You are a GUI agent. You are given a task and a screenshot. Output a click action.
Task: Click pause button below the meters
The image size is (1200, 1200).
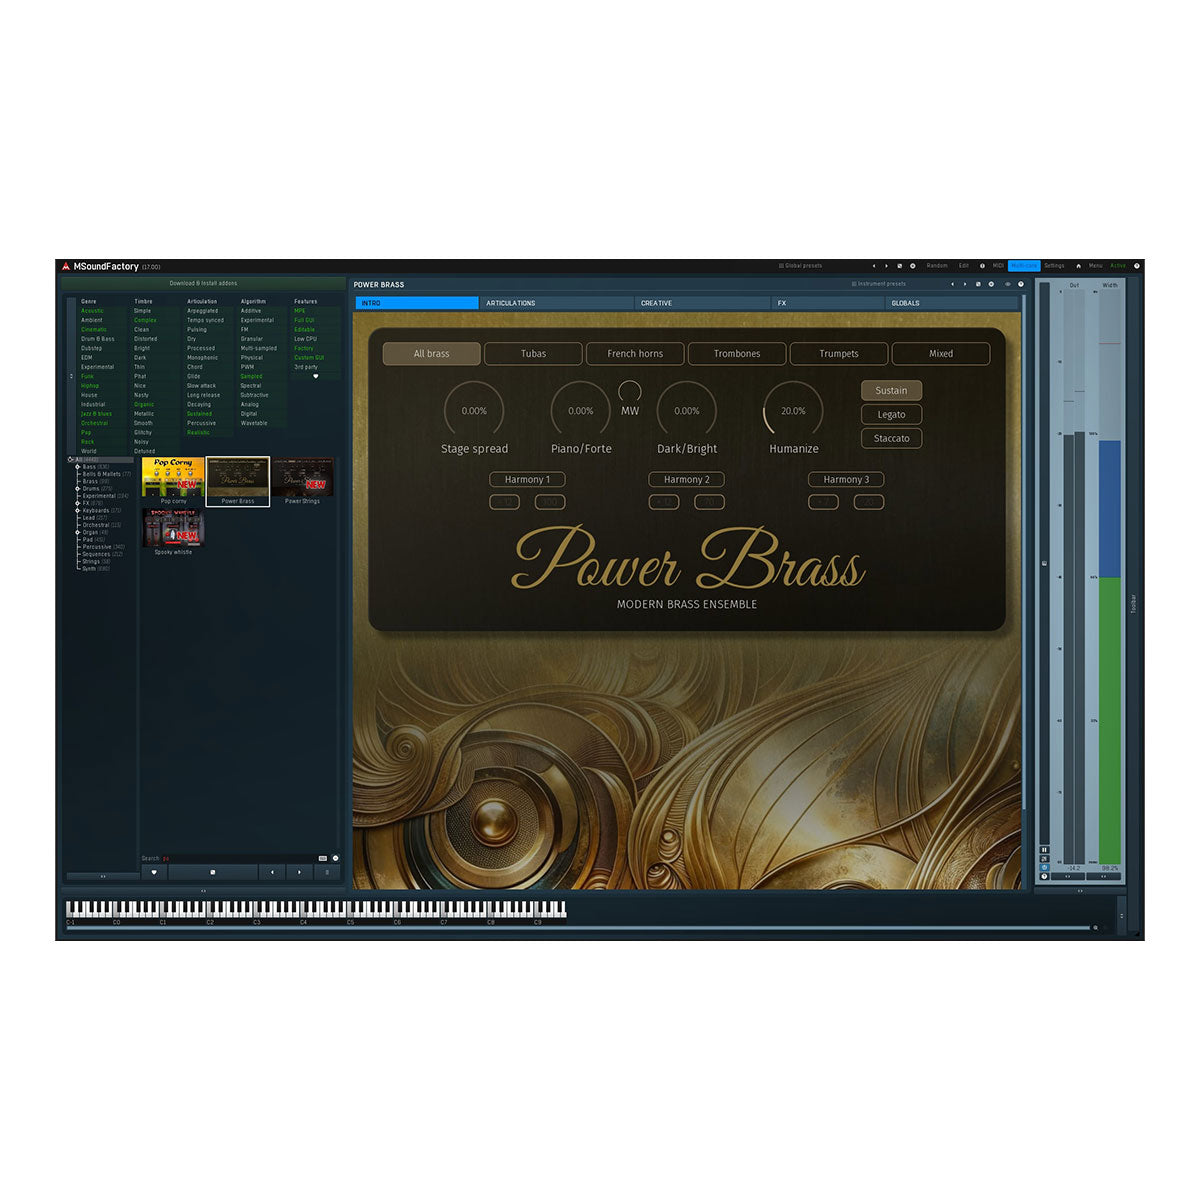1044,850
